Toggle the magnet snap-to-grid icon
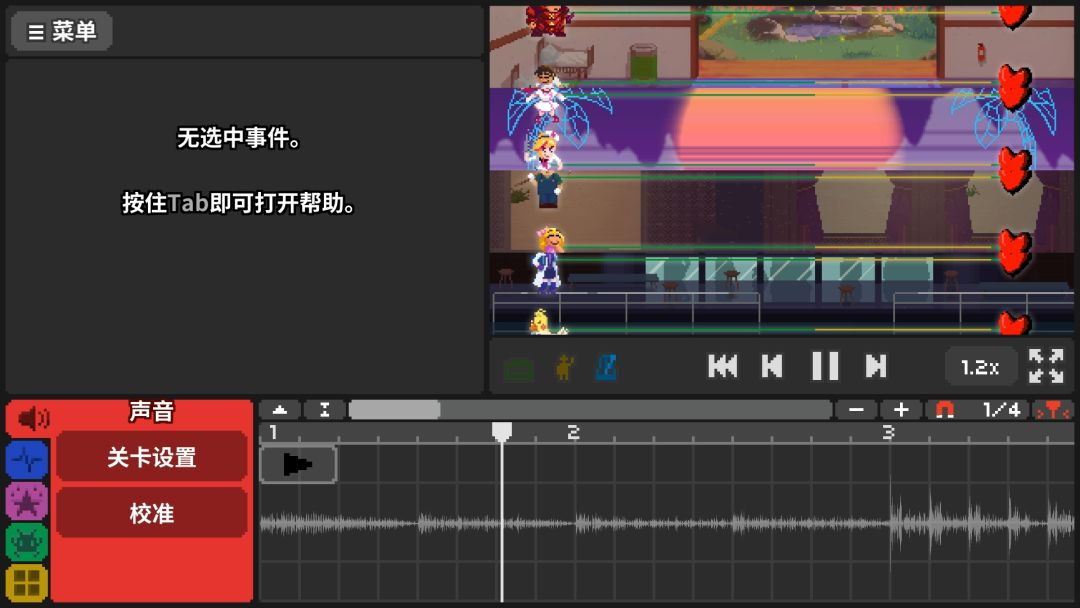This screenshot has width=1080, height=608. [944, 410]
